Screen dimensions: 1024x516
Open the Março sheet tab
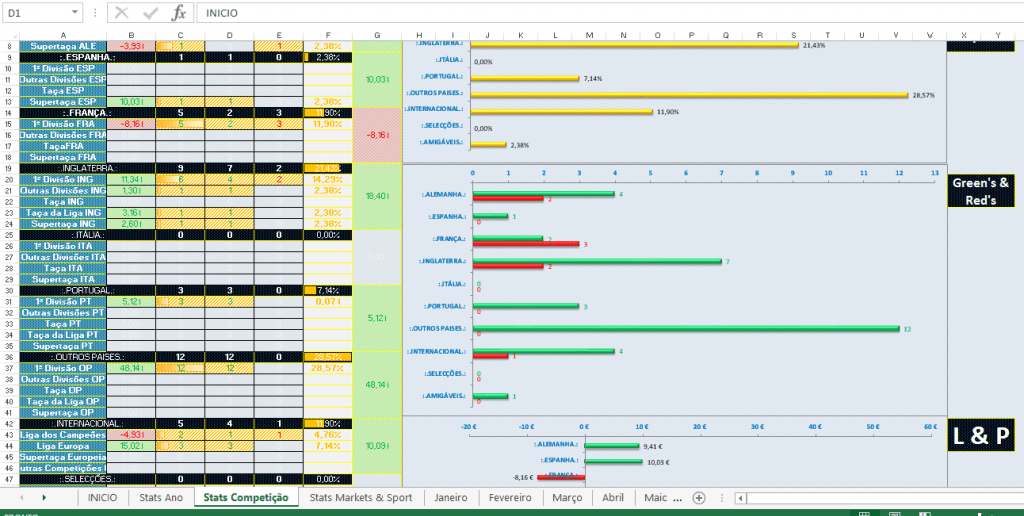tap(567, 498)
